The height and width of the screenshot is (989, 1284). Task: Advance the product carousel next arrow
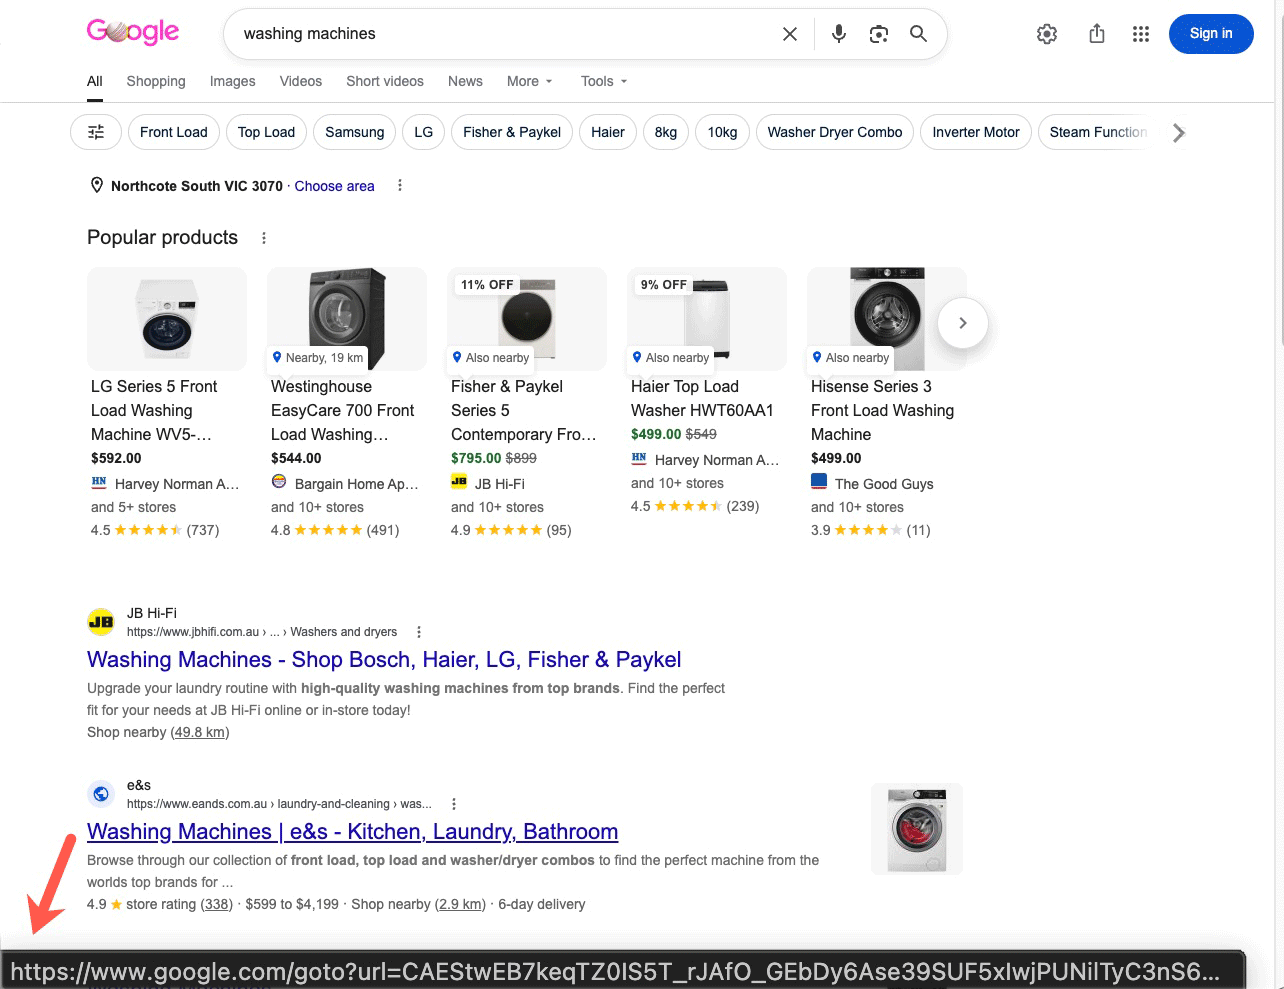[963, 323]
